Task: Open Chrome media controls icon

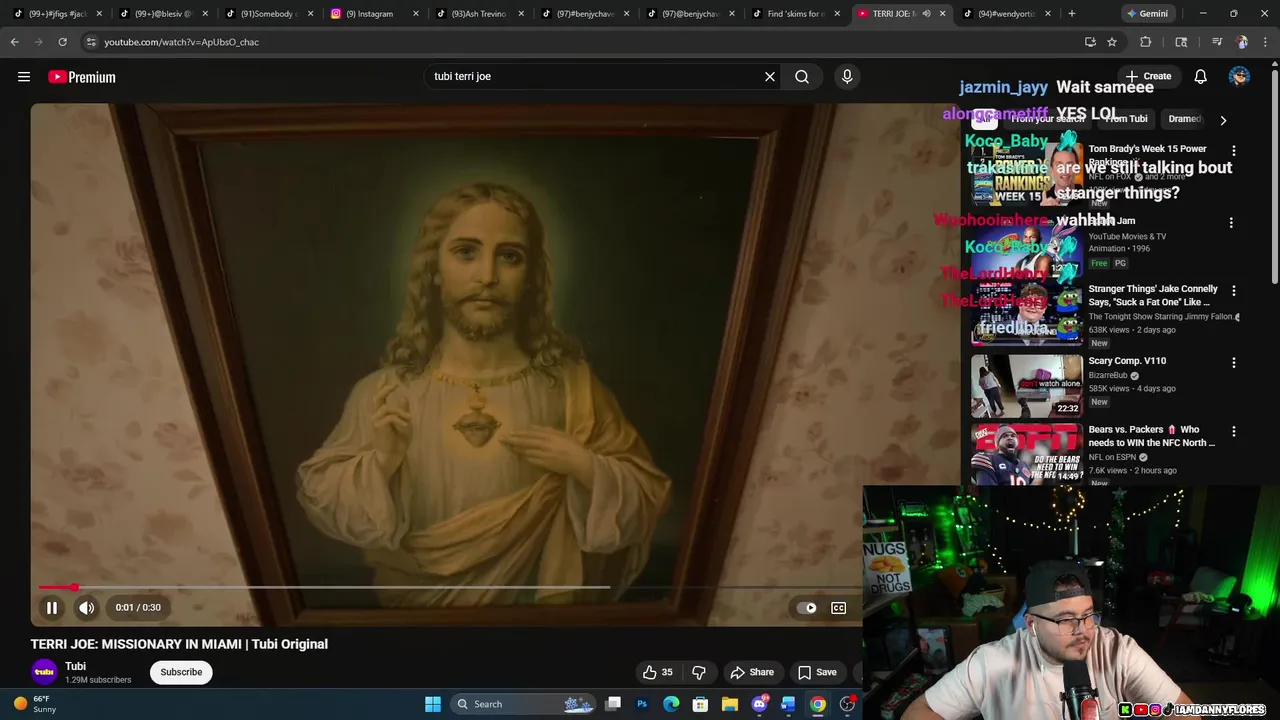Action: 1216,42
